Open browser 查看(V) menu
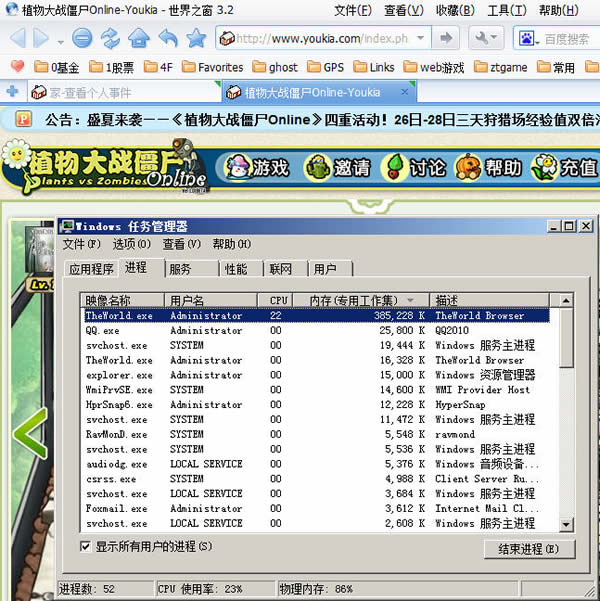 tap(404, 10)
